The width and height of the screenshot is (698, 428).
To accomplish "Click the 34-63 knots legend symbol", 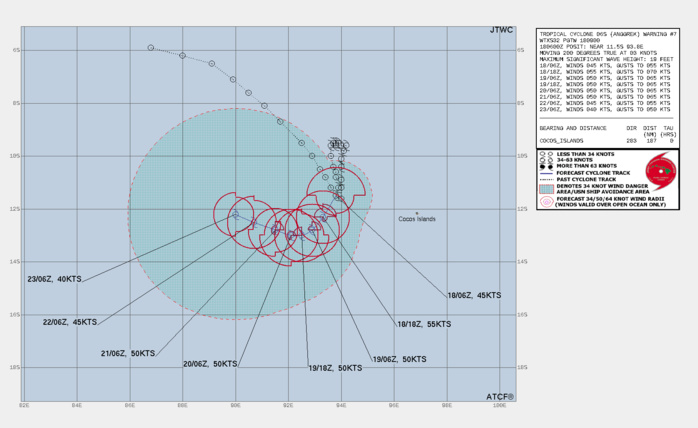I will pyautogui.click(x=543, y=160).
